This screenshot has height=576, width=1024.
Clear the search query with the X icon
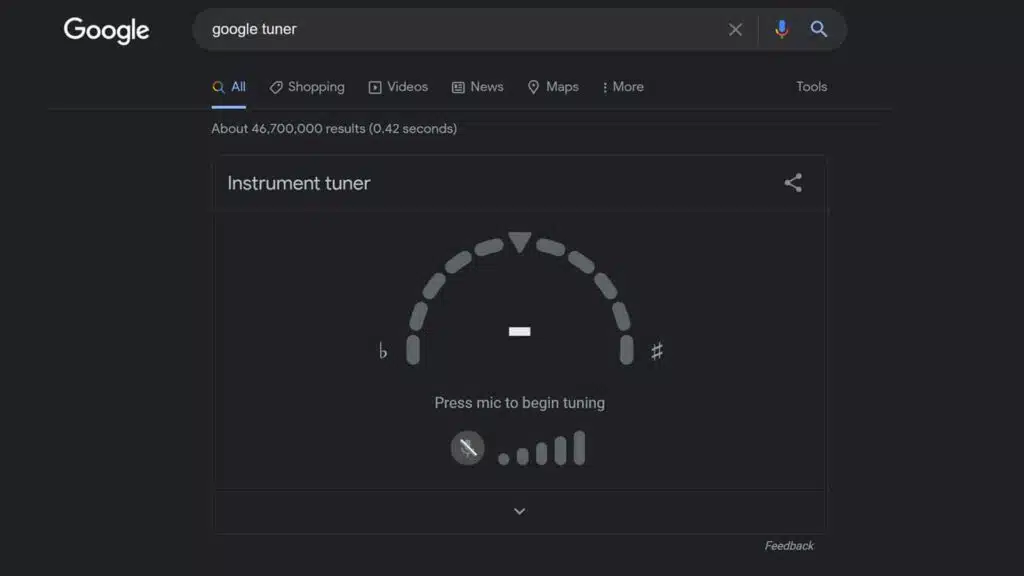735,29
